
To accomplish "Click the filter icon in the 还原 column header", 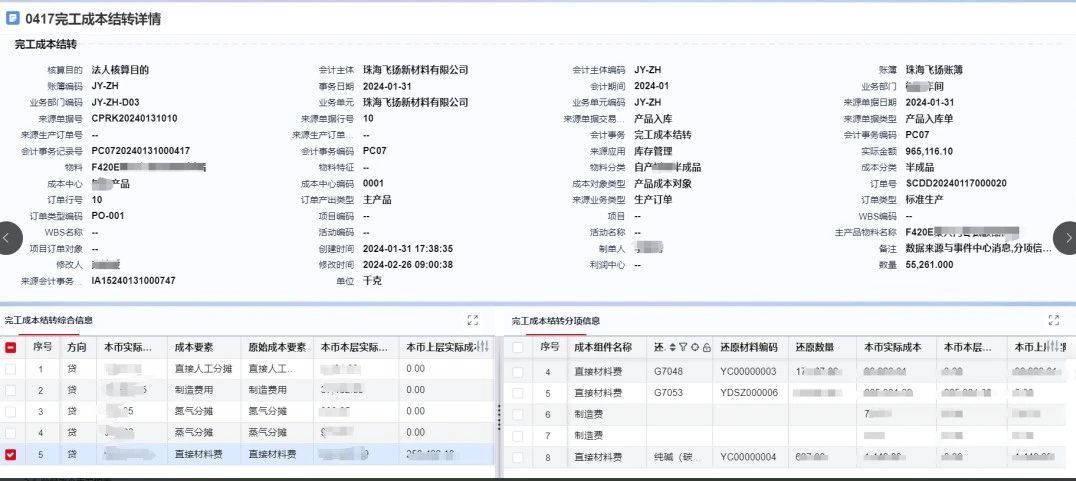I will 684,347.
